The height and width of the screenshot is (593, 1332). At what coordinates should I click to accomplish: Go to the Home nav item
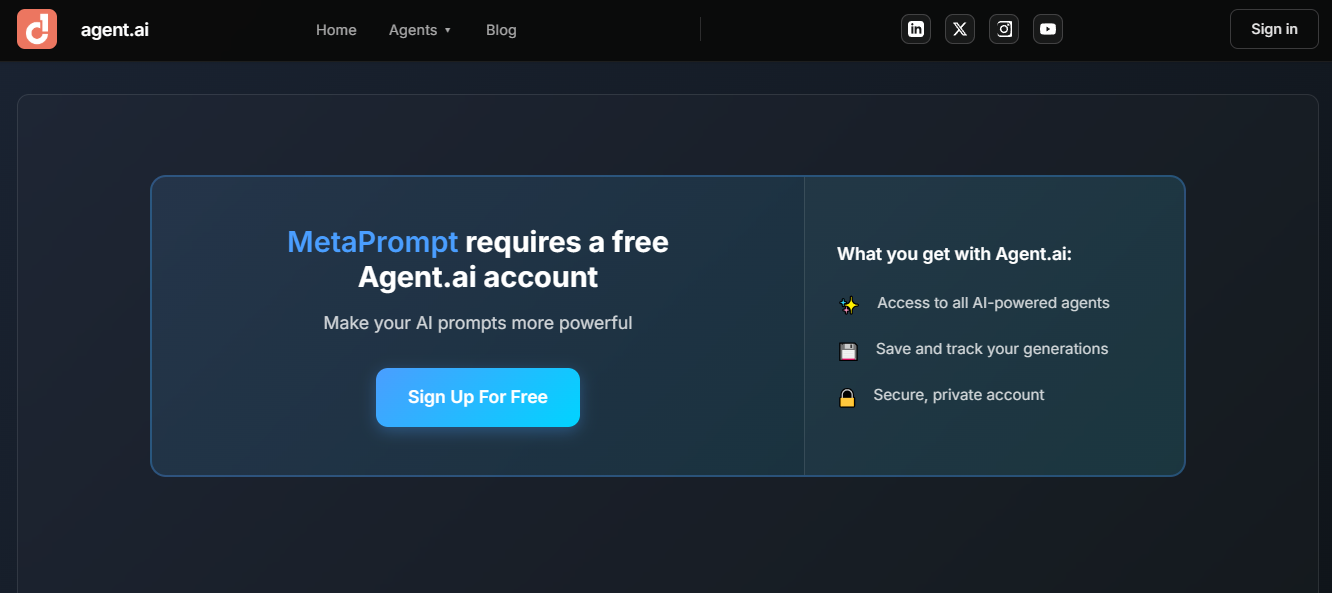click(x=336, y=30)
